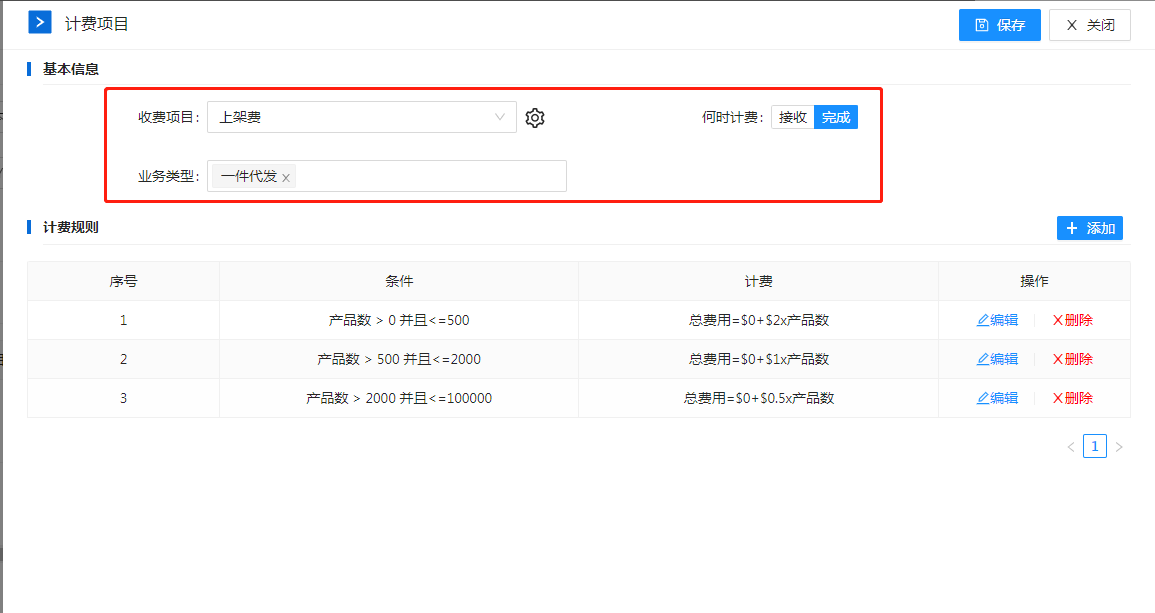Save the billing item with 保存
This screenshot has width=1155, height=613.
(x=999, y=25)
